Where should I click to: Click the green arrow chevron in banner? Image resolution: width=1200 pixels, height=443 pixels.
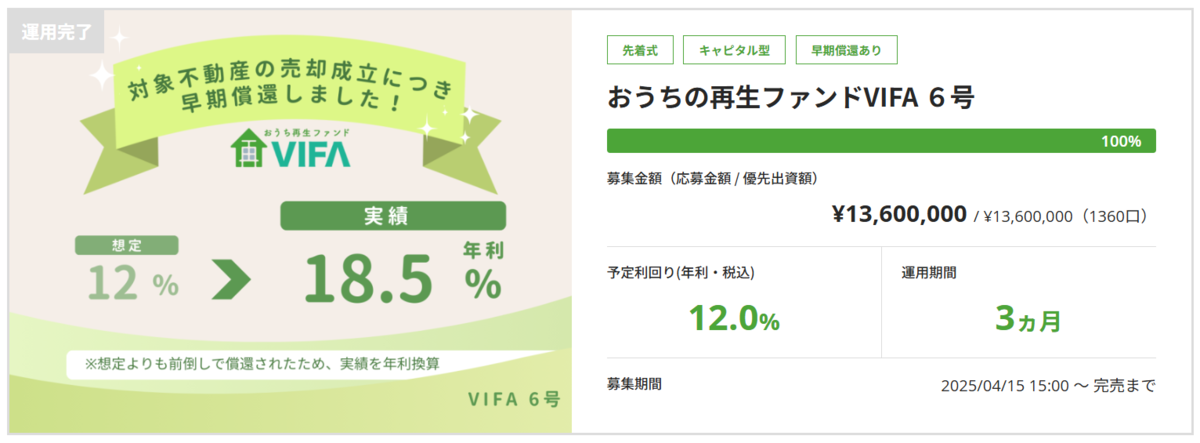(231, 283)
